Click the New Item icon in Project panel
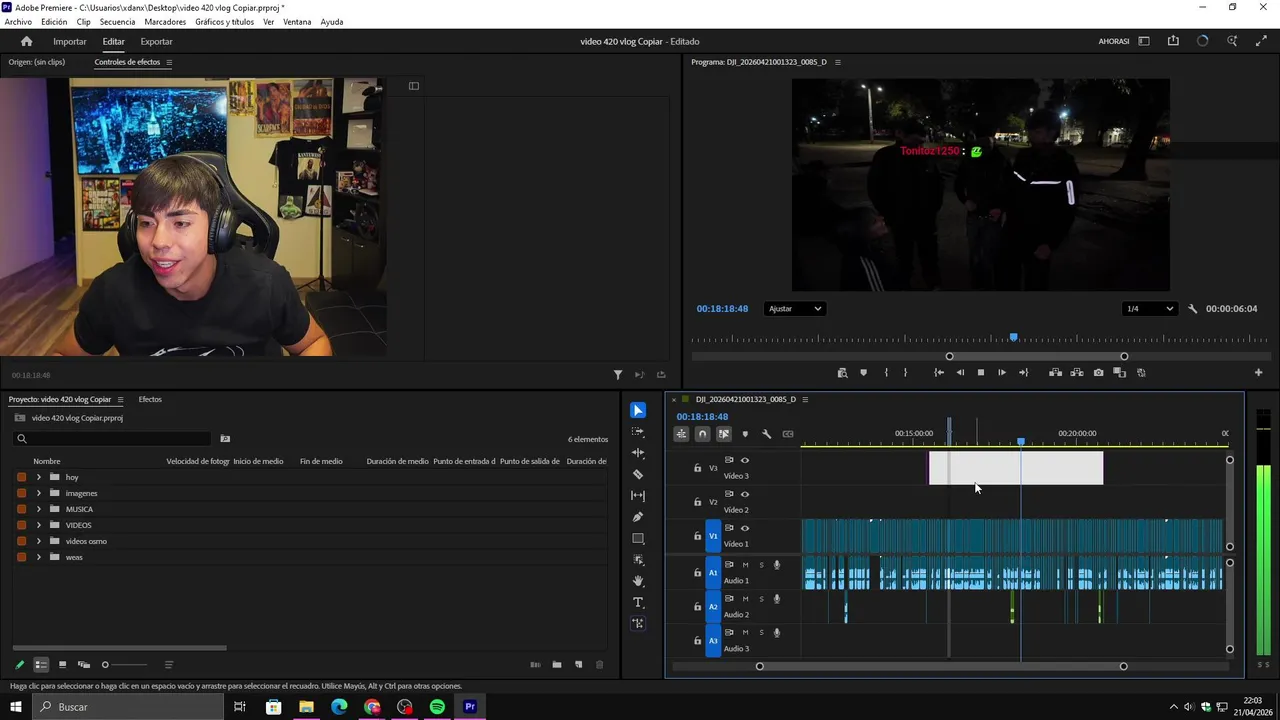The image size is (1280, 720). pyautogui.click(x=578, y=665)
